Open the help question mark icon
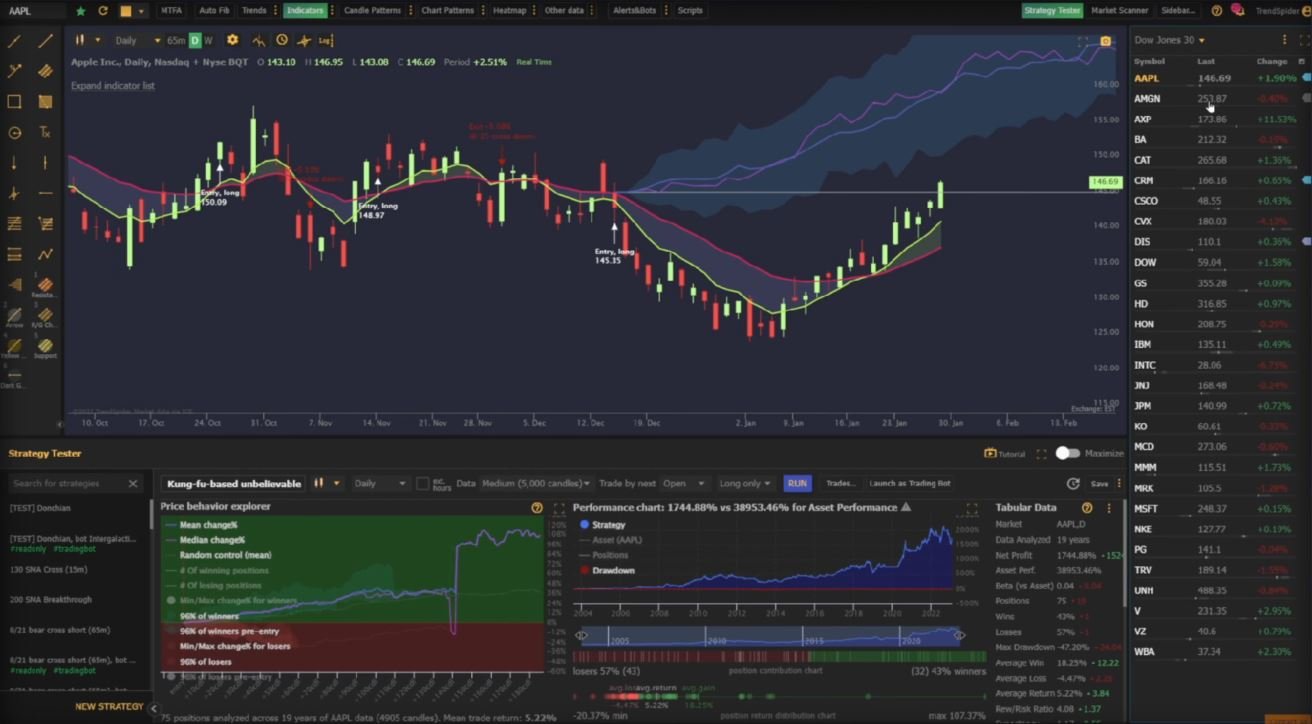 click(1216, 11)
